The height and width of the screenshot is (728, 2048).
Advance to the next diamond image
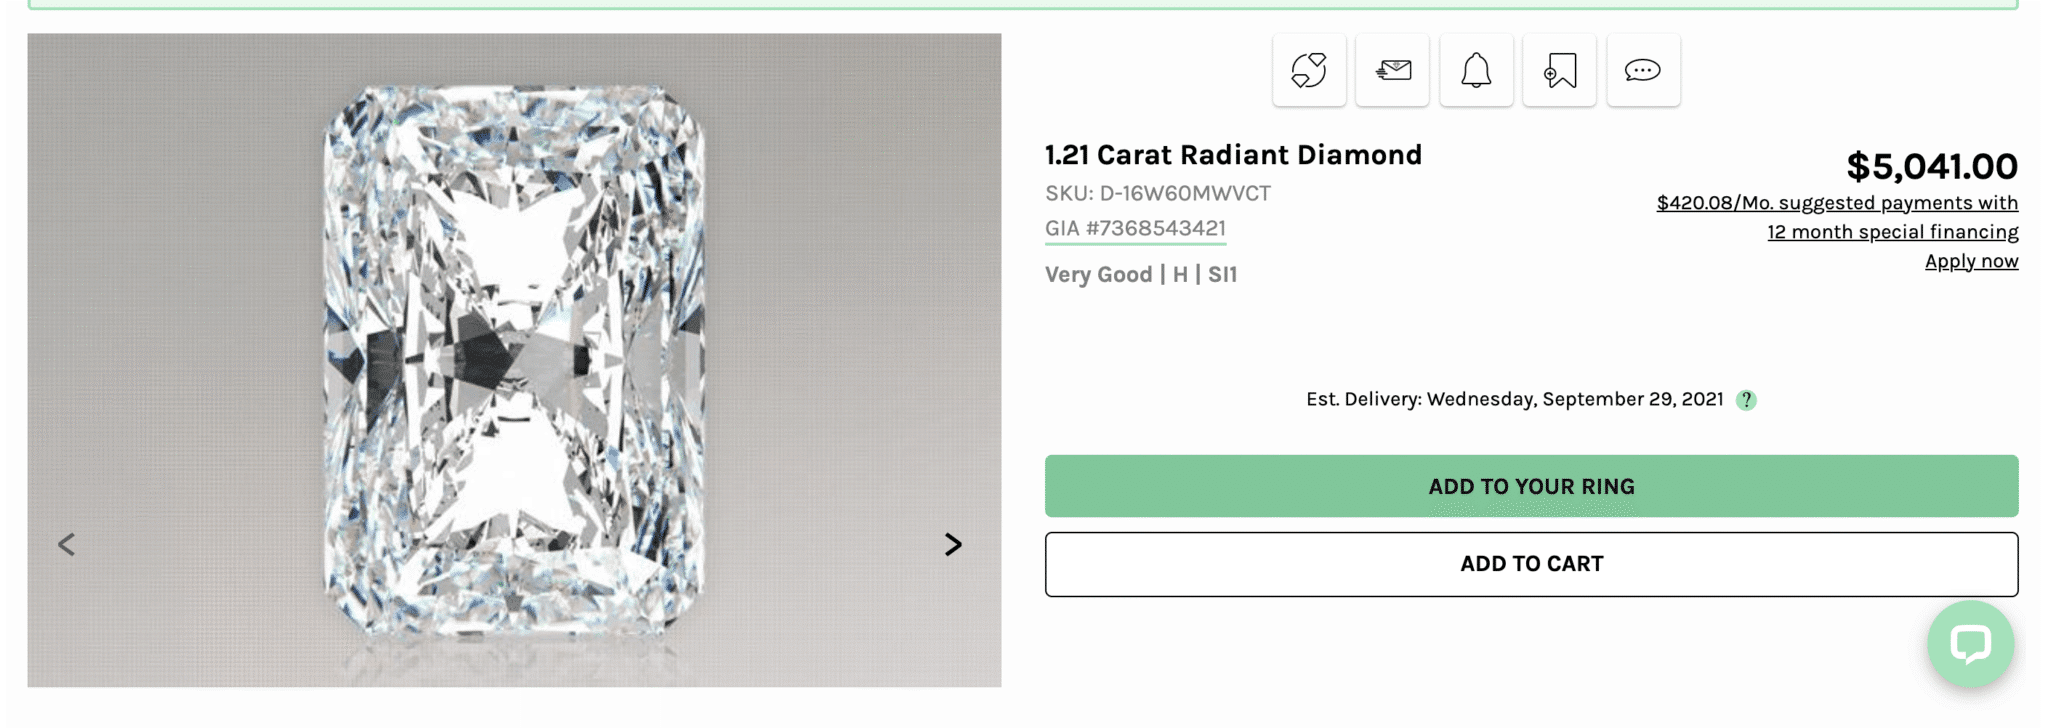tap(953, 544)
